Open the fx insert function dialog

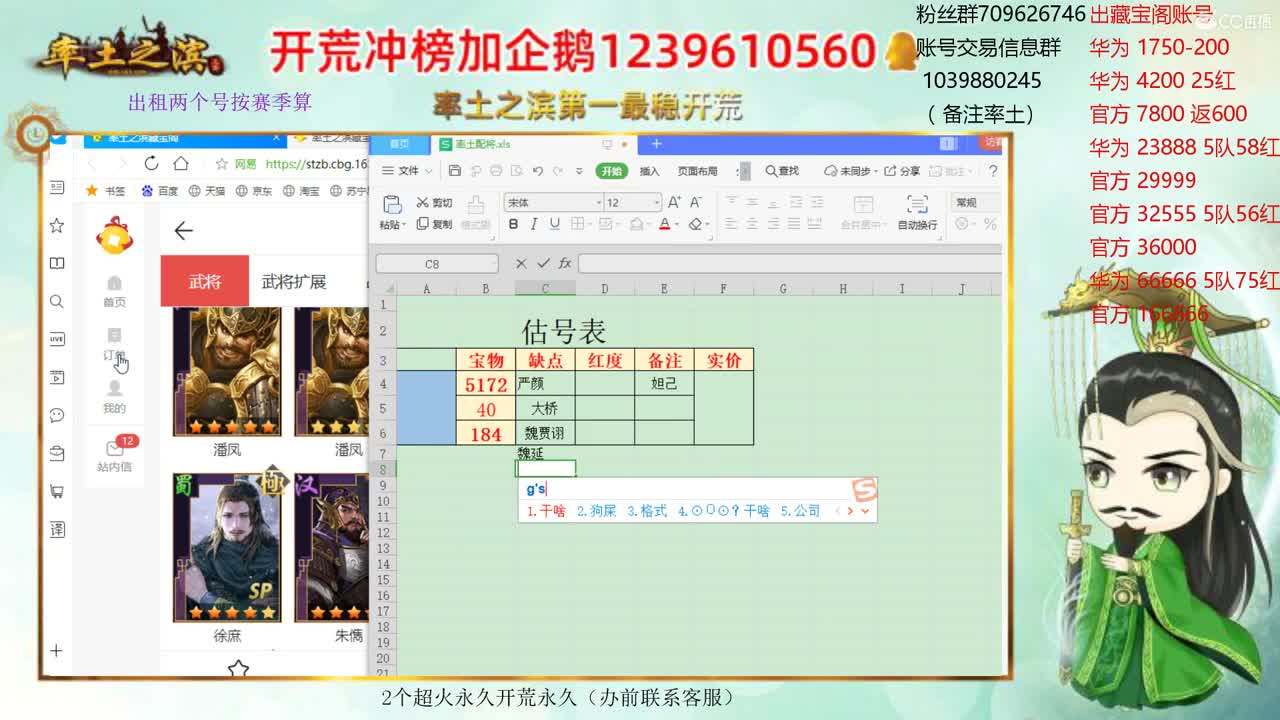565,263
